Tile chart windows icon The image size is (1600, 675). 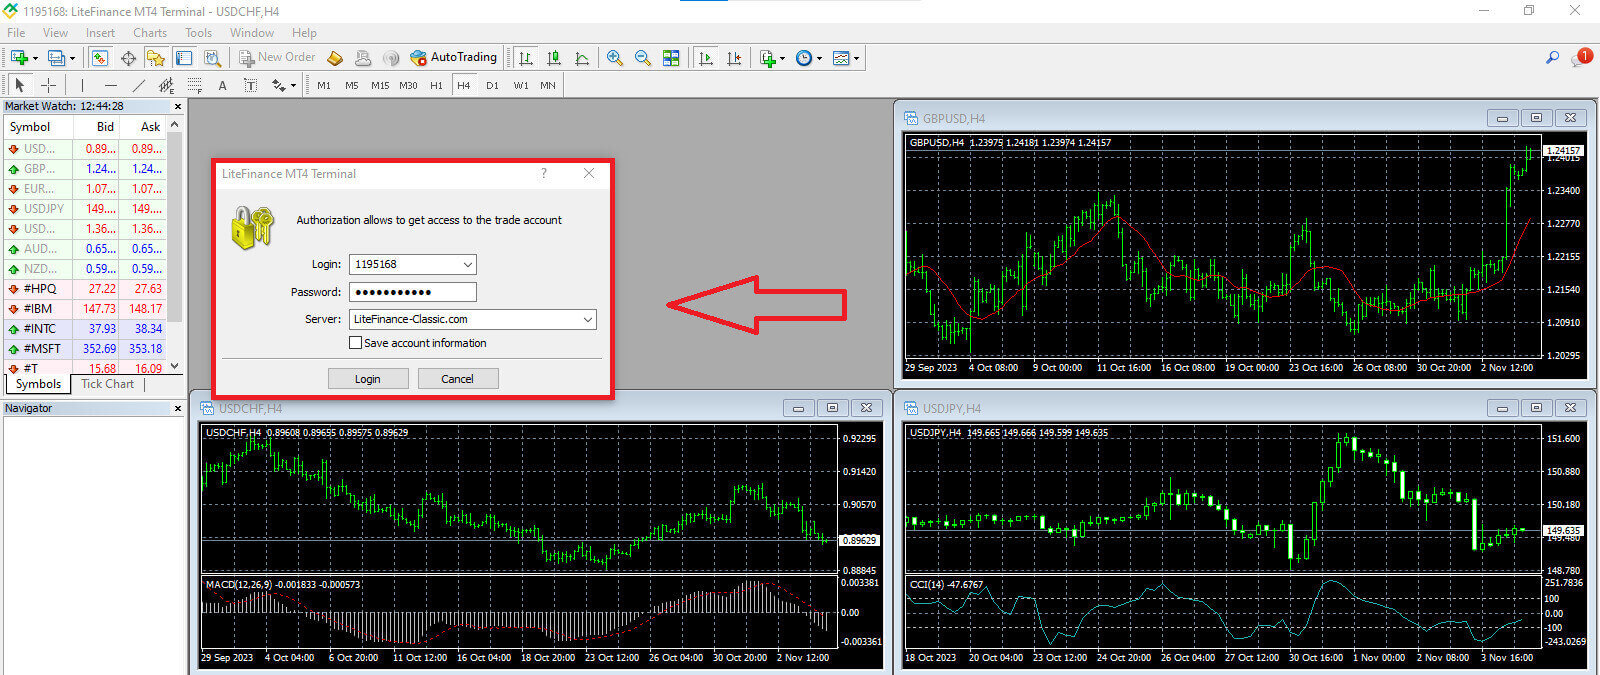coord(671,58)
